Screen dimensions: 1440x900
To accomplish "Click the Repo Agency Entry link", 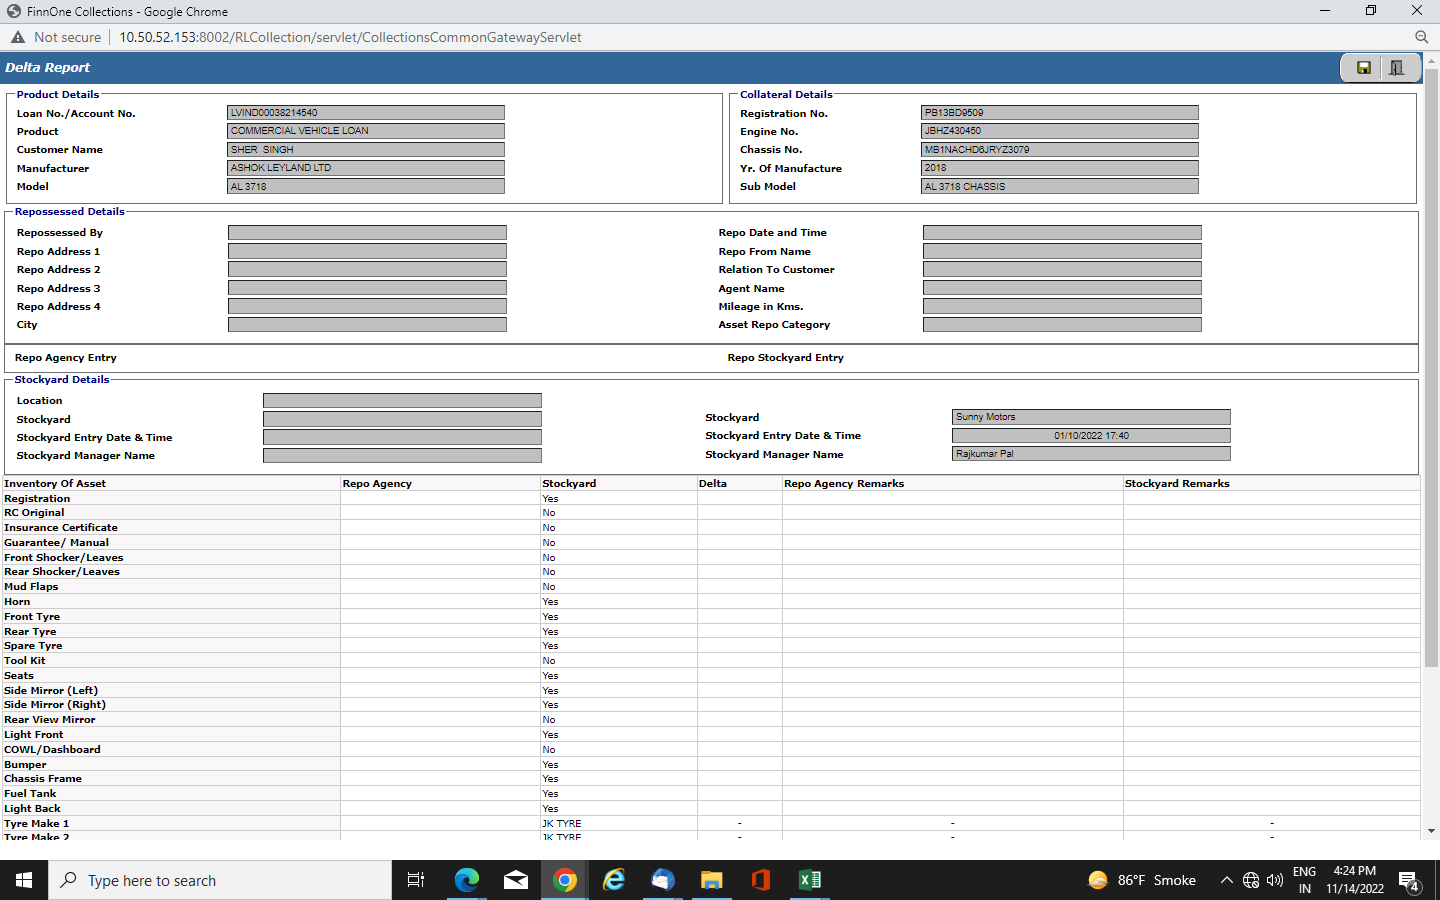I will tap(66, 358).
